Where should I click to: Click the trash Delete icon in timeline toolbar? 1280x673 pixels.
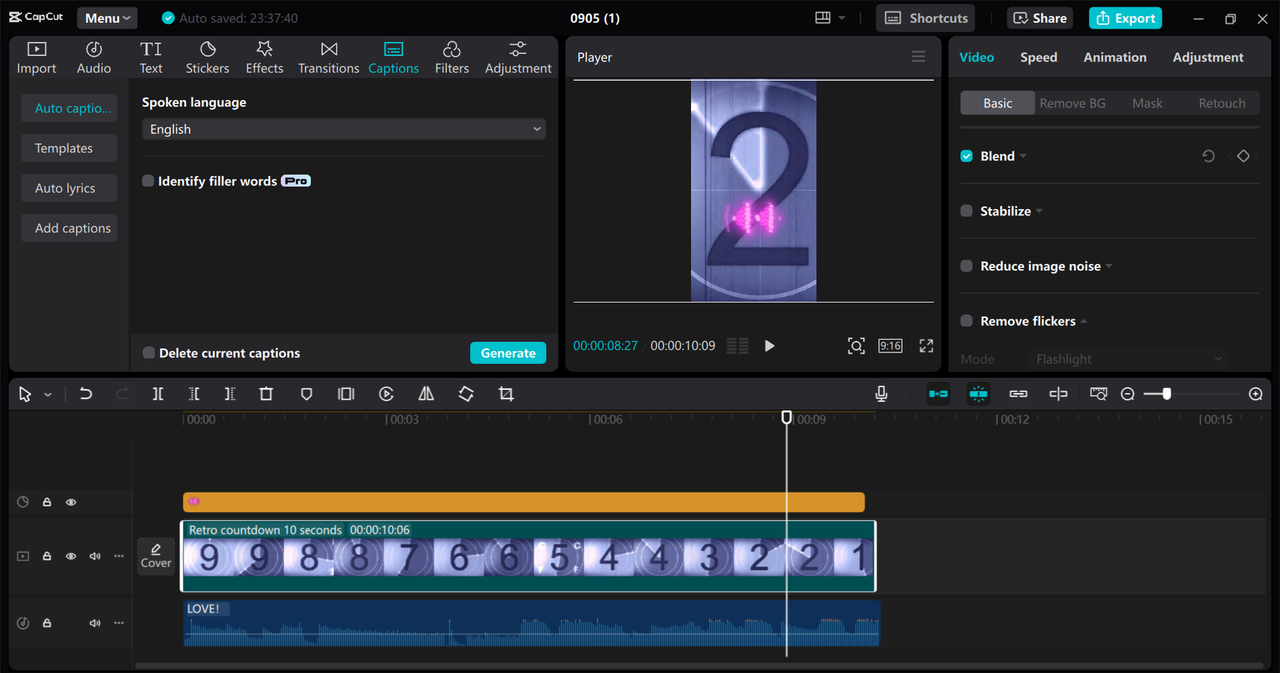(x=266, y=394)
